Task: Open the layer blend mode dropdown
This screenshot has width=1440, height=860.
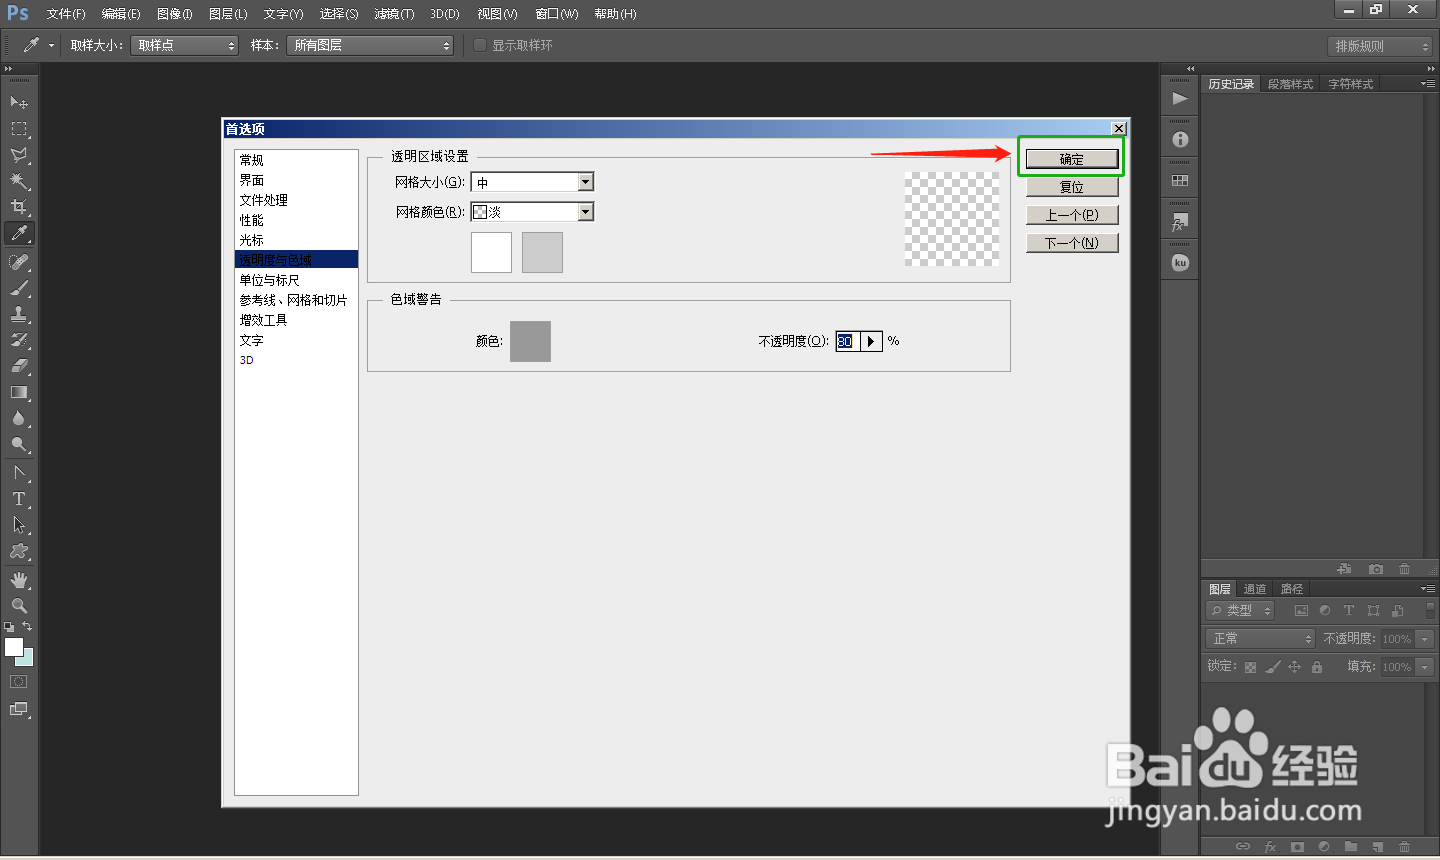Action: click(1260, 638)
